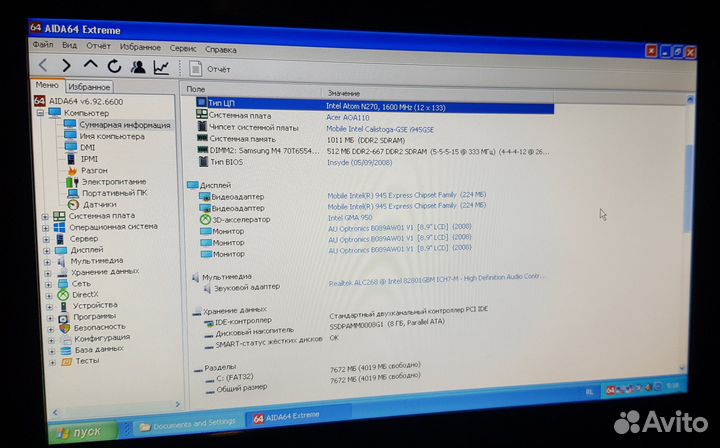Image resolution: width=720 pixels, height=448 pixels.
Task: Select Суммарная информация in the tree
Action: pos(124,125)
